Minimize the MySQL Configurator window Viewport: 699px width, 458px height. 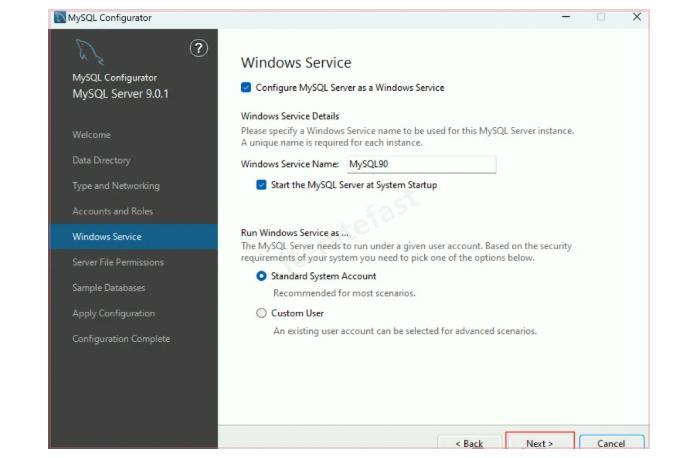(566, 17)
